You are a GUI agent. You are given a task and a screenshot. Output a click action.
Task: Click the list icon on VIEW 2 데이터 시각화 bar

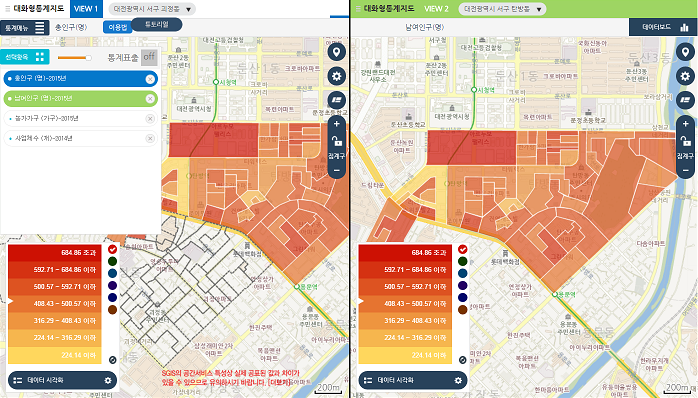click(x=368, y=381)
